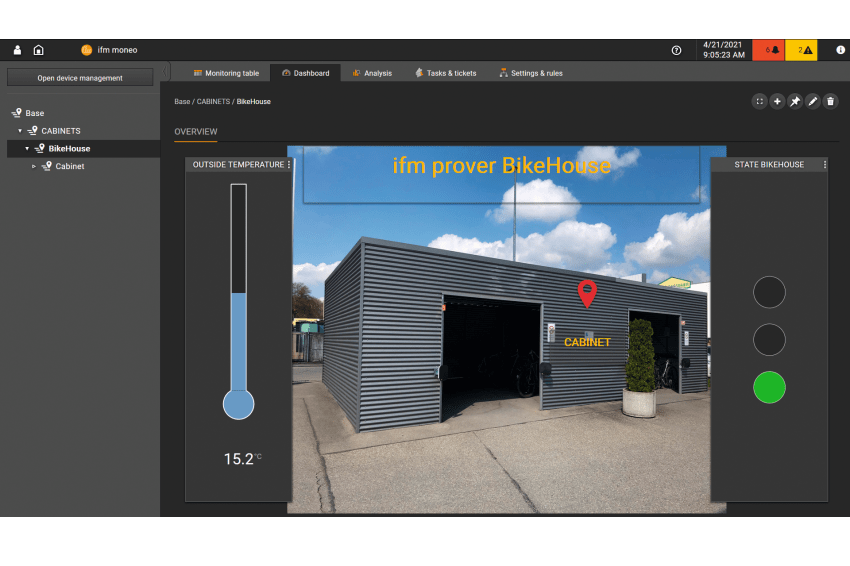Toggle fullscreen dashboard view
The width and height of the screenshot is (850, 566).
point(759,101)
